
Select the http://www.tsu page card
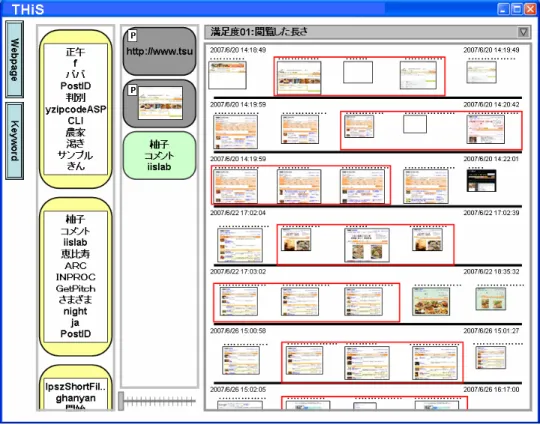click(x=159, y=51)
